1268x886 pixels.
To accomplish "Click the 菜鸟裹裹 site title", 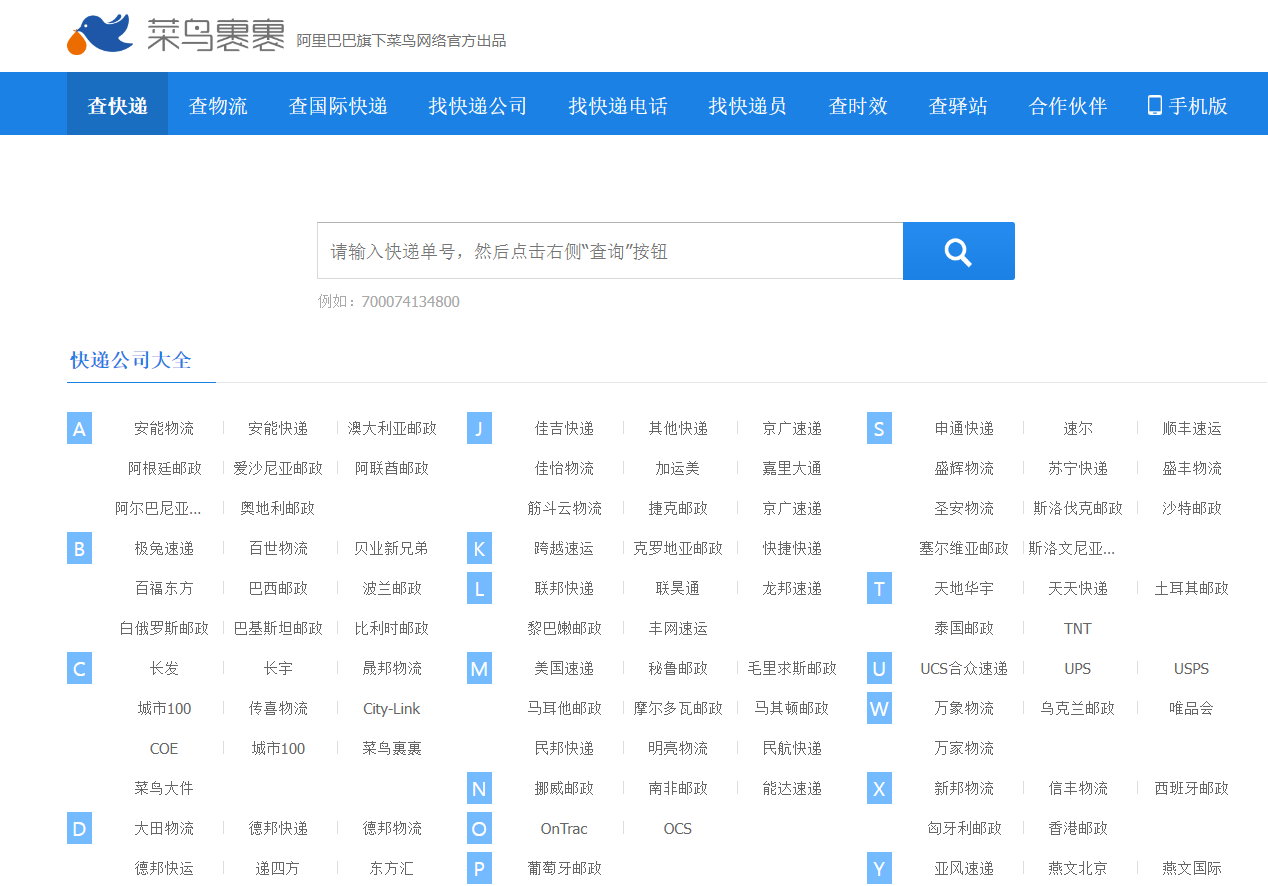I will [x=215, y=34].
